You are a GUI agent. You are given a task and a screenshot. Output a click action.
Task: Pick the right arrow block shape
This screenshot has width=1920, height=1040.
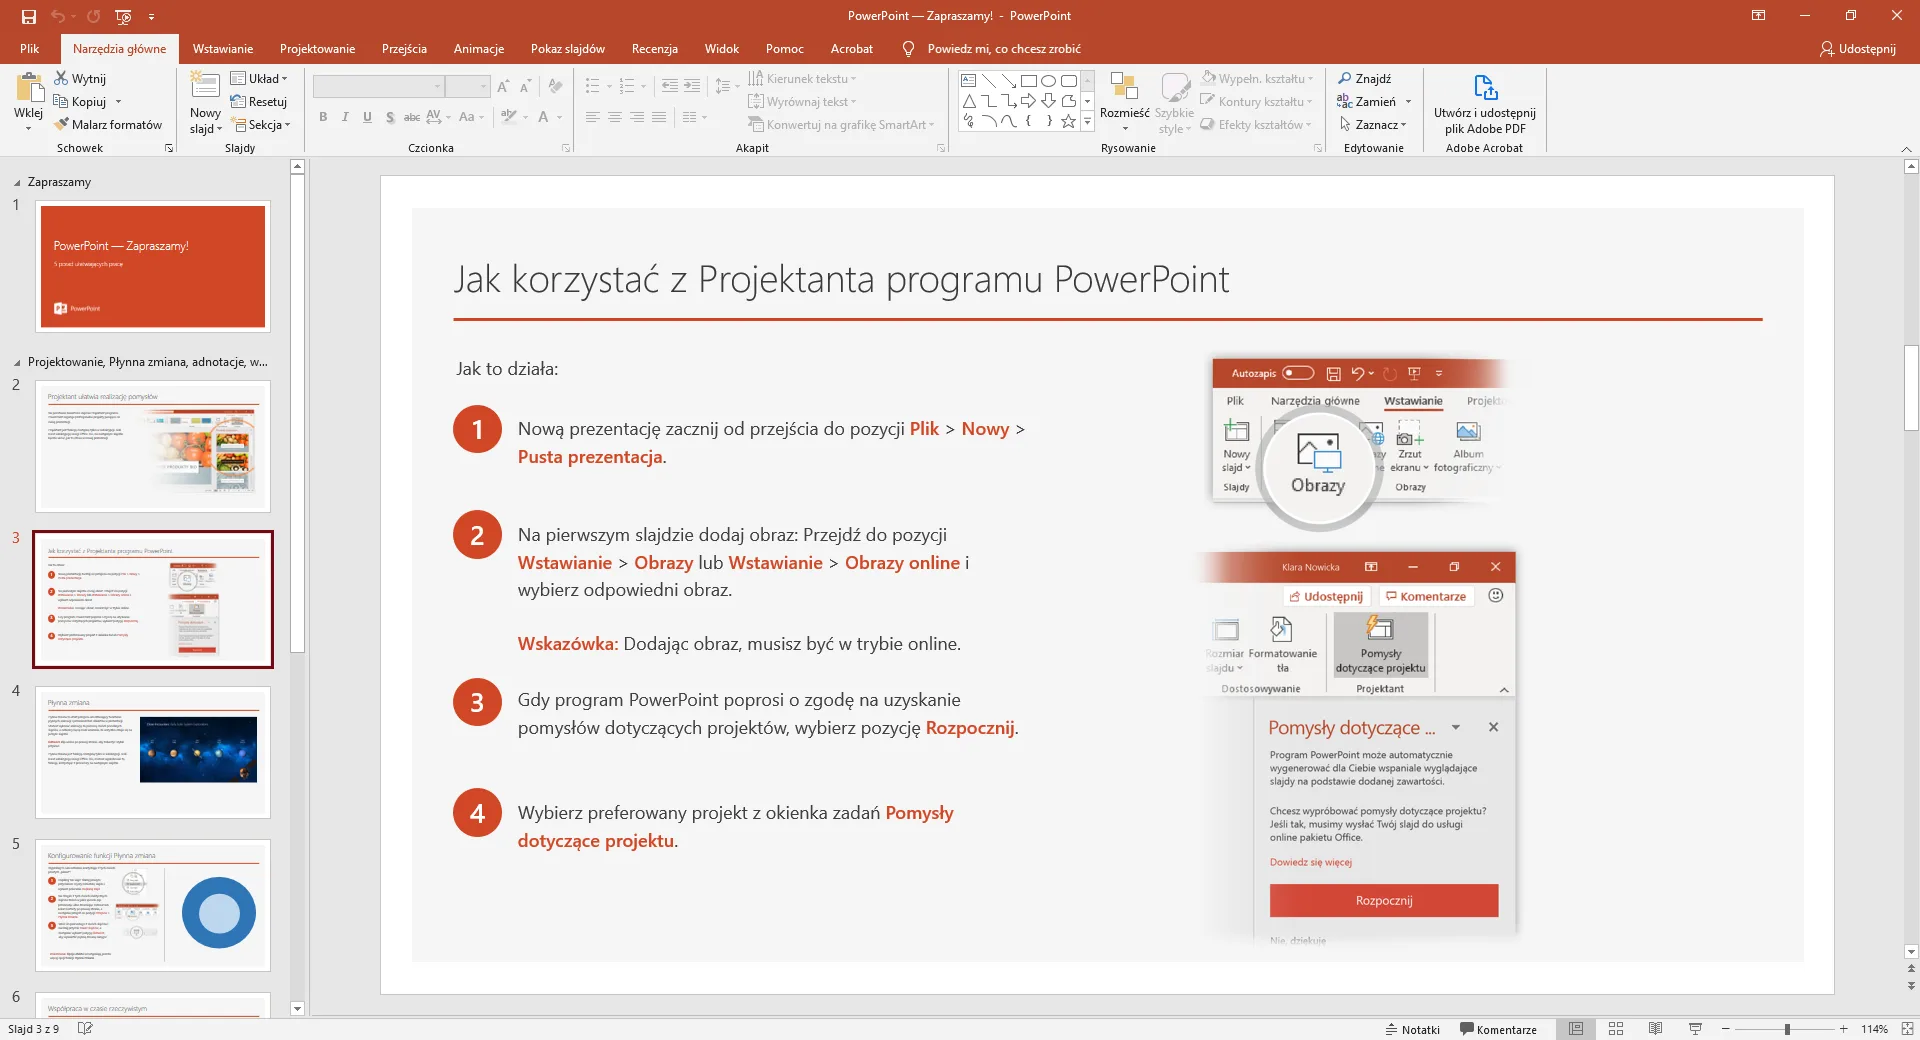tap(1028, 101)
